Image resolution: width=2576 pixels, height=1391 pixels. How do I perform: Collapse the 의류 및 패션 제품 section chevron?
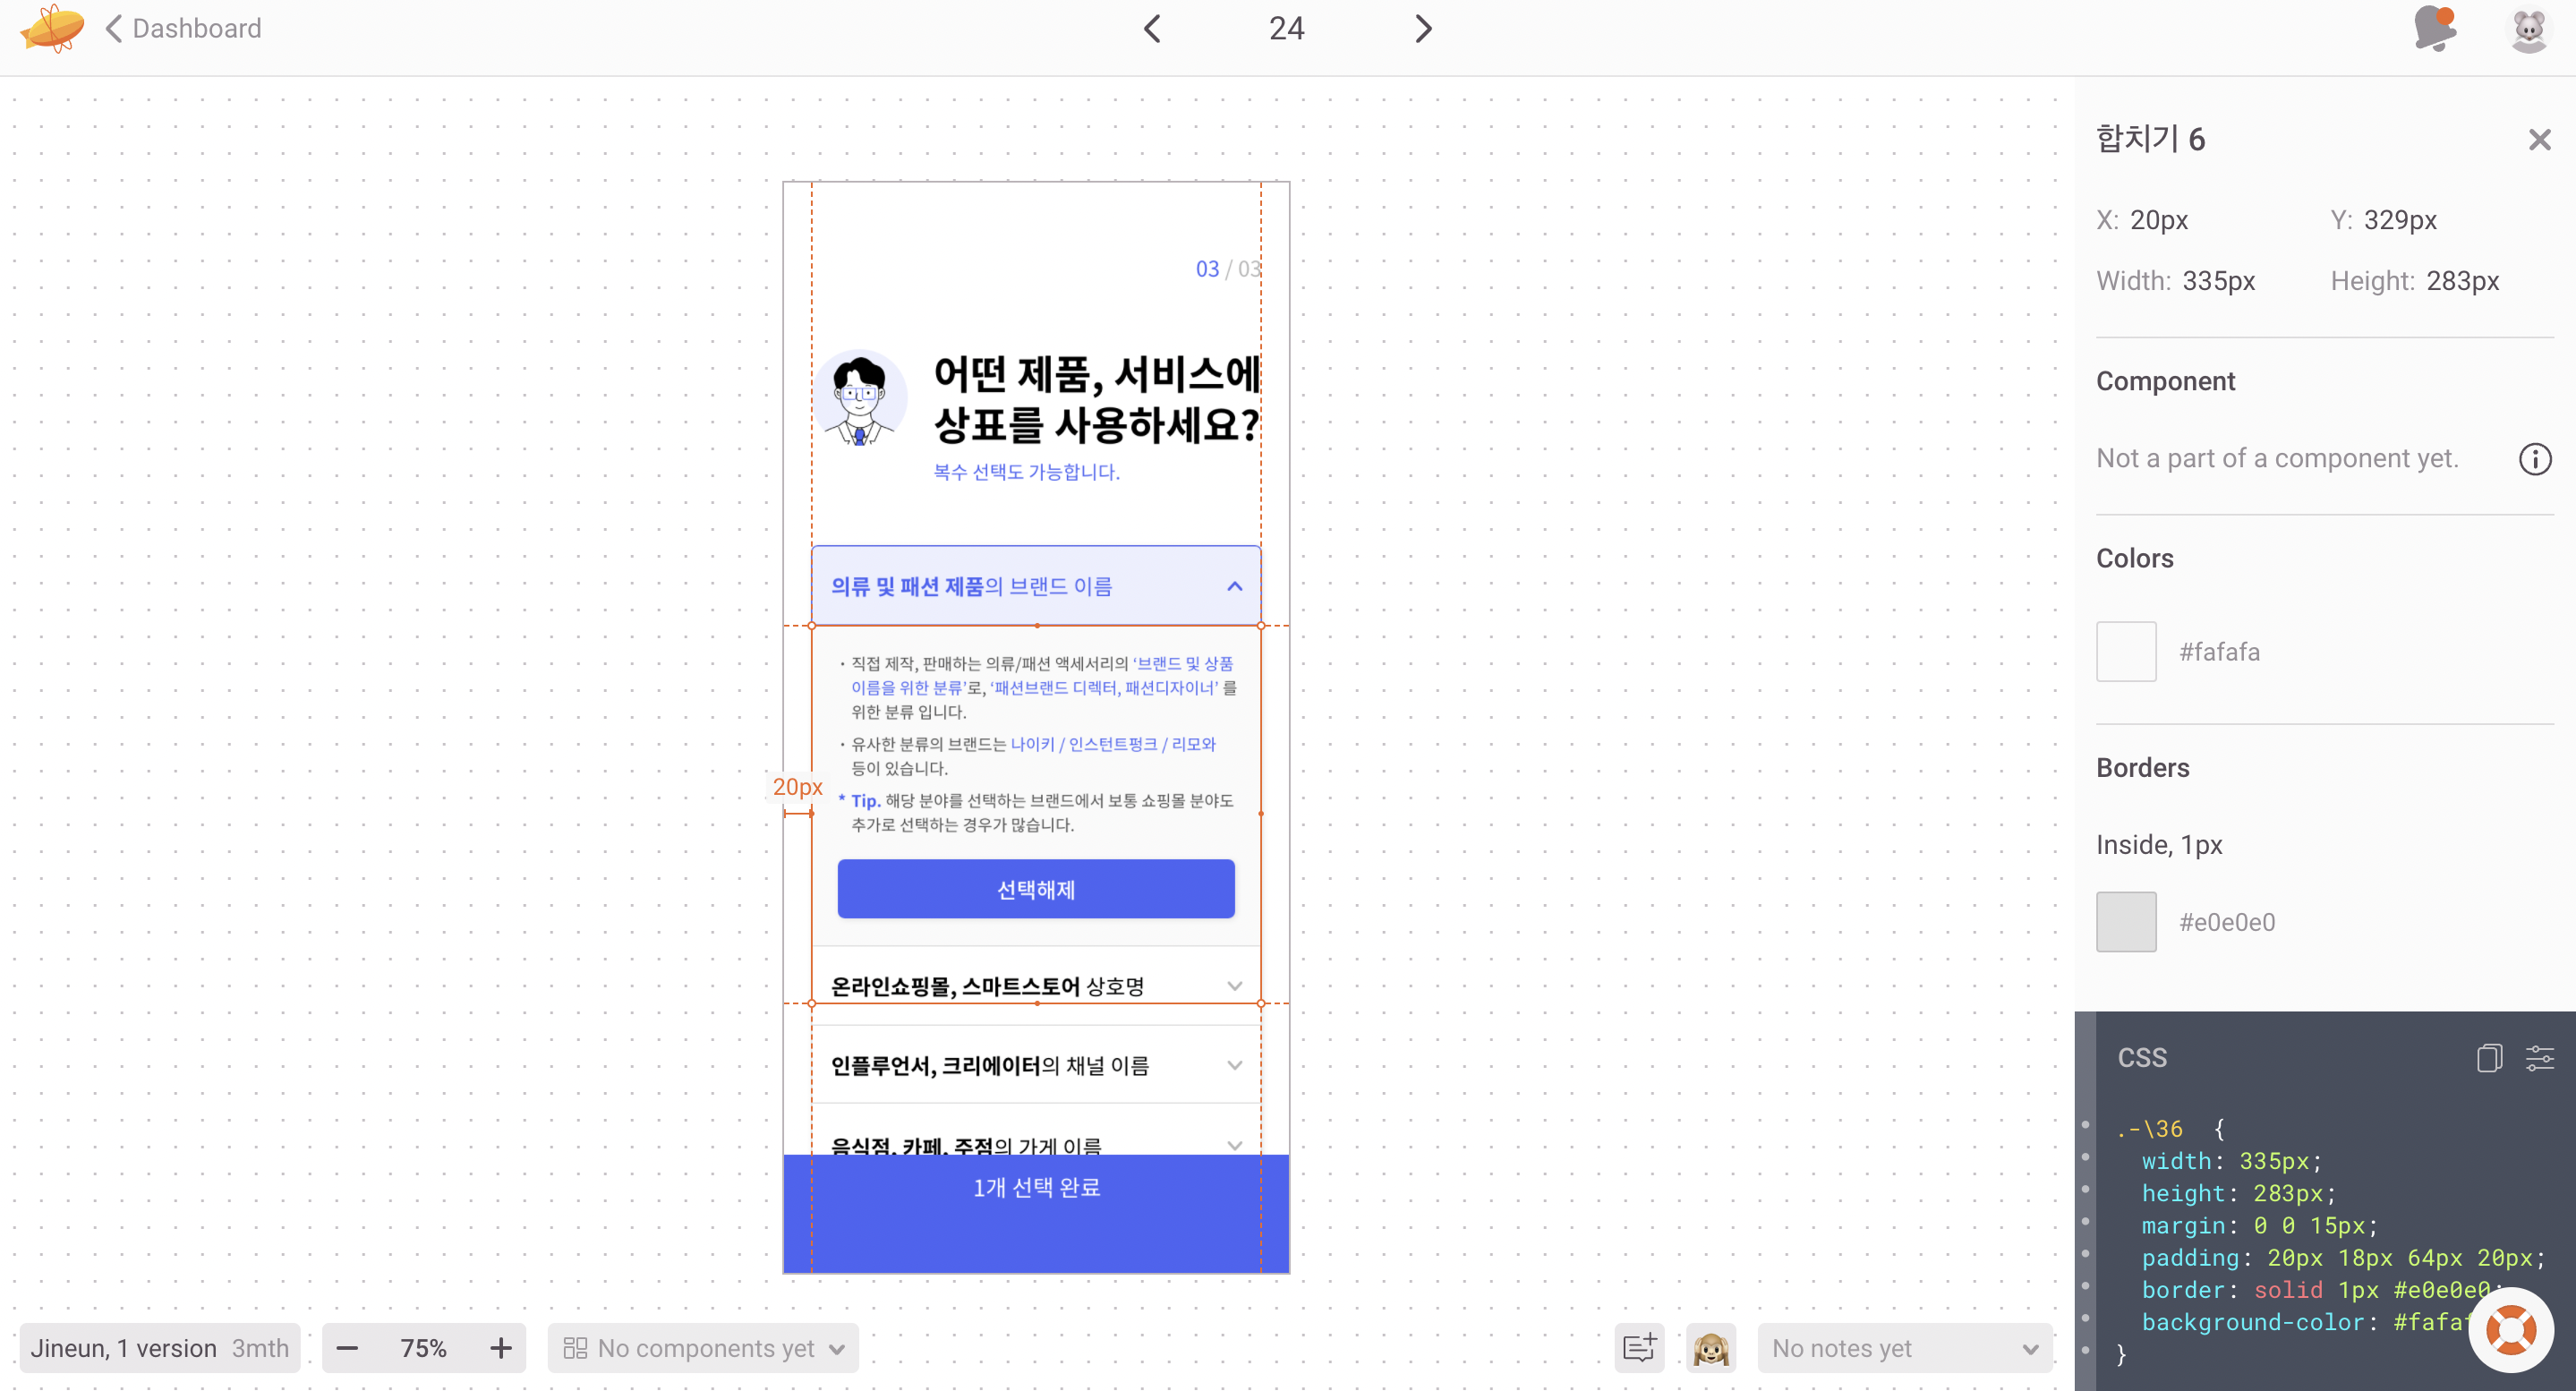[1234, 586]
